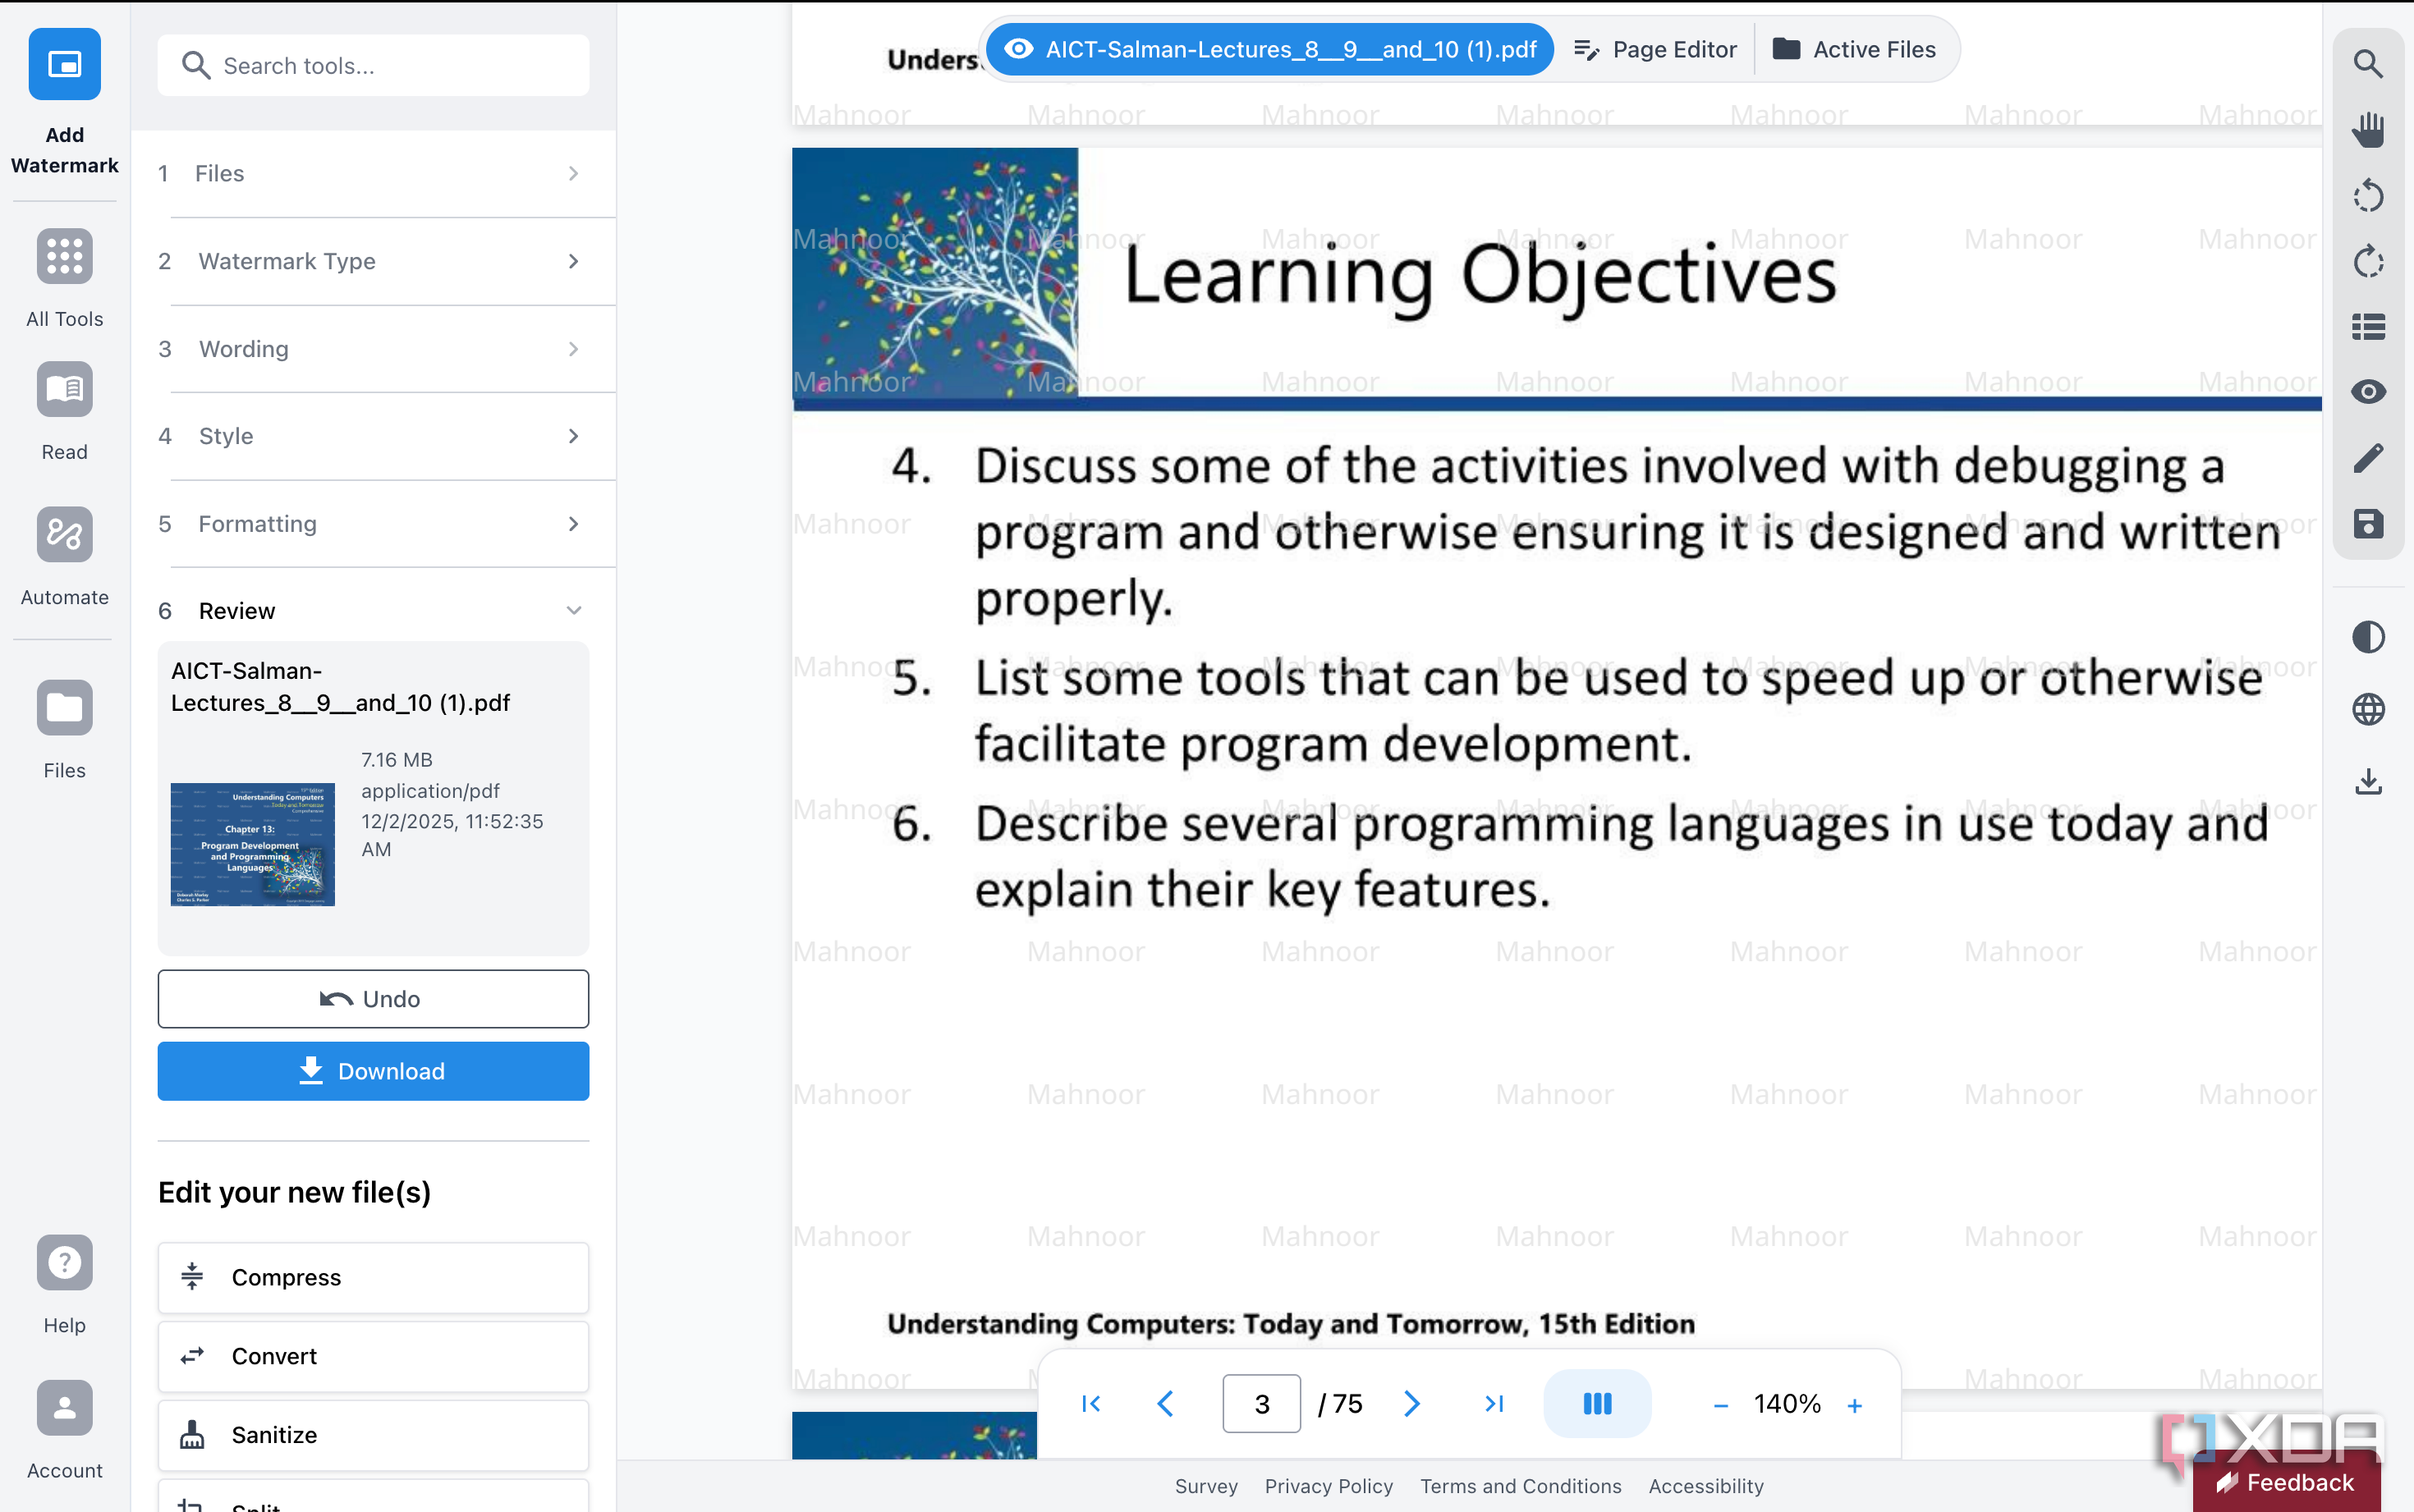The height and width of the screenshot is (1512, 2414).
Task: Expand the Files step
Action: coord(373,173)
